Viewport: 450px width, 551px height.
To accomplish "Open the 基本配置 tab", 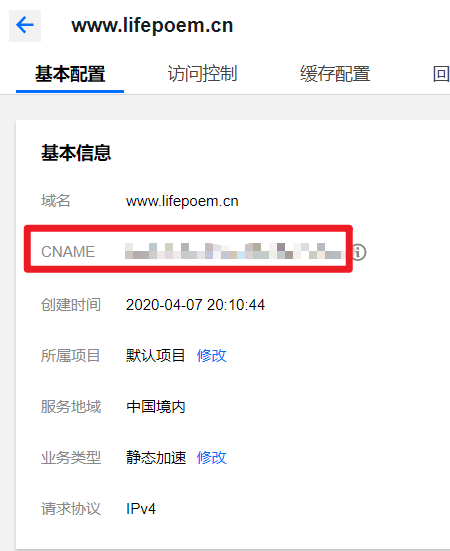I will [x=70, y=74].
